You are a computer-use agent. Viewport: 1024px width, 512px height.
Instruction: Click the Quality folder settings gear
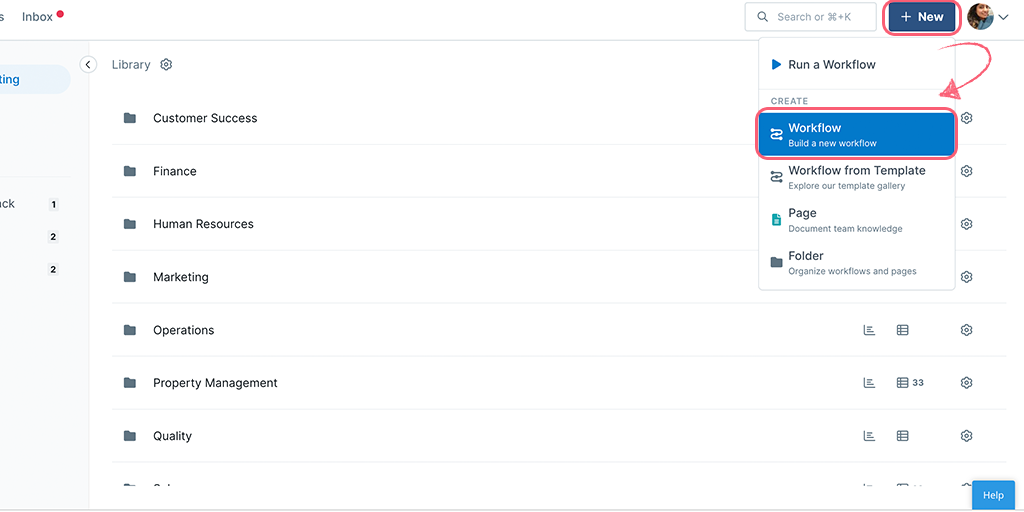966,436
